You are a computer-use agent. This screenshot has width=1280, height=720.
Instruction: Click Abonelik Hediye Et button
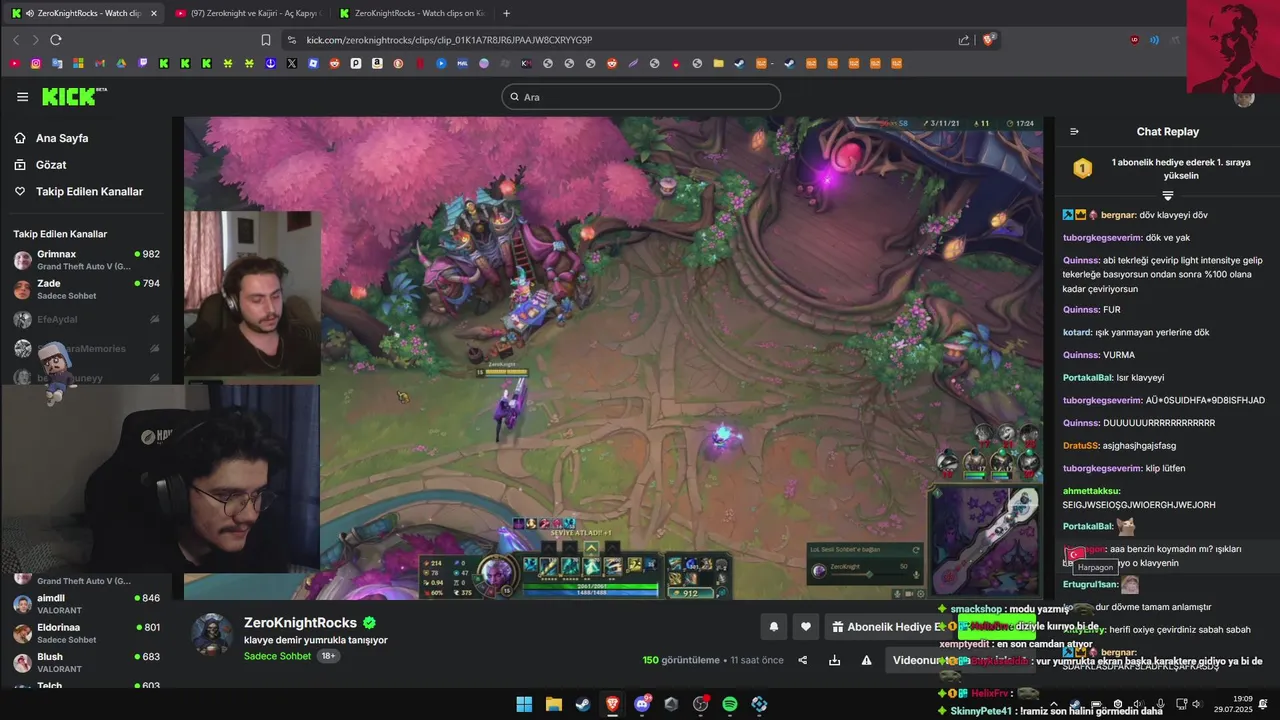885,627
